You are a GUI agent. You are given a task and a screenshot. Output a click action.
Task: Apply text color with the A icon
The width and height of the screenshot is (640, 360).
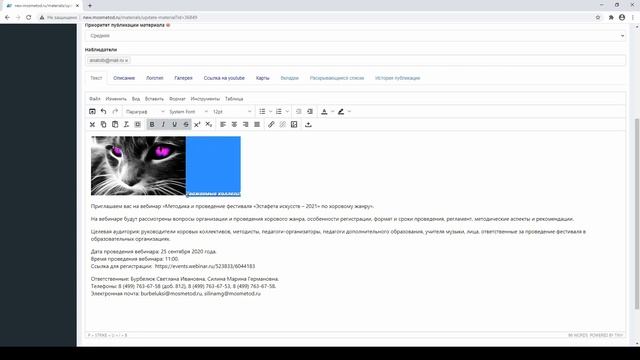[x=324, y=111]
